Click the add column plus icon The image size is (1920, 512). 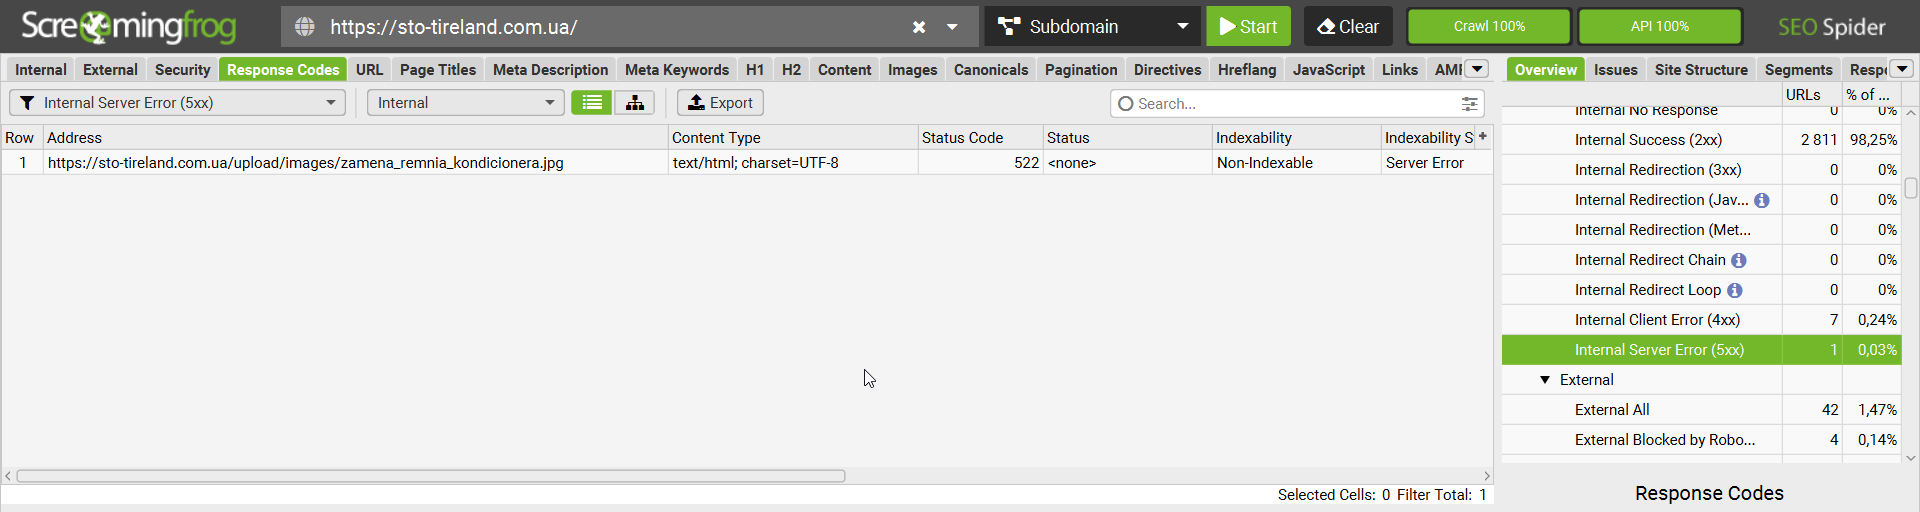pos(1483,137)
